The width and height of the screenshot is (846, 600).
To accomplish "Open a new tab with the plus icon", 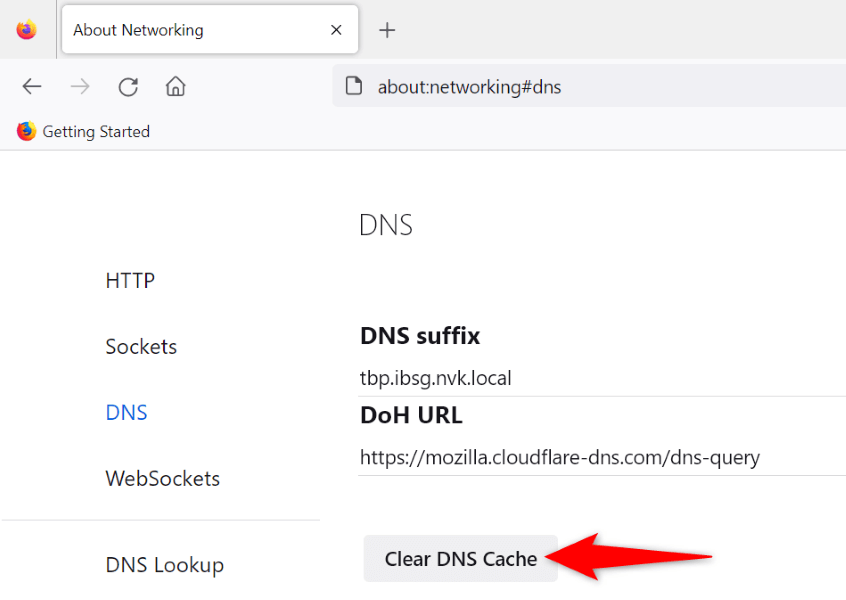I will pyautogui.click(x=387, y=30).
